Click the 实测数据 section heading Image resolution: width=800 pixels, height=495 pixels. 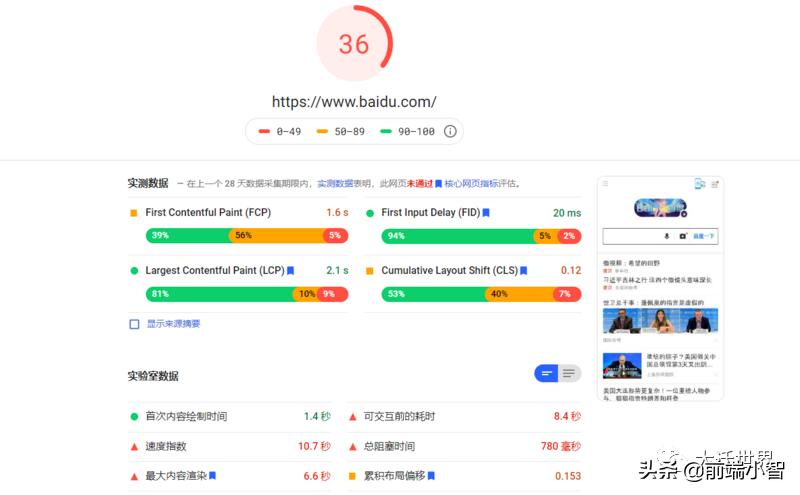[x=148, y=183]
